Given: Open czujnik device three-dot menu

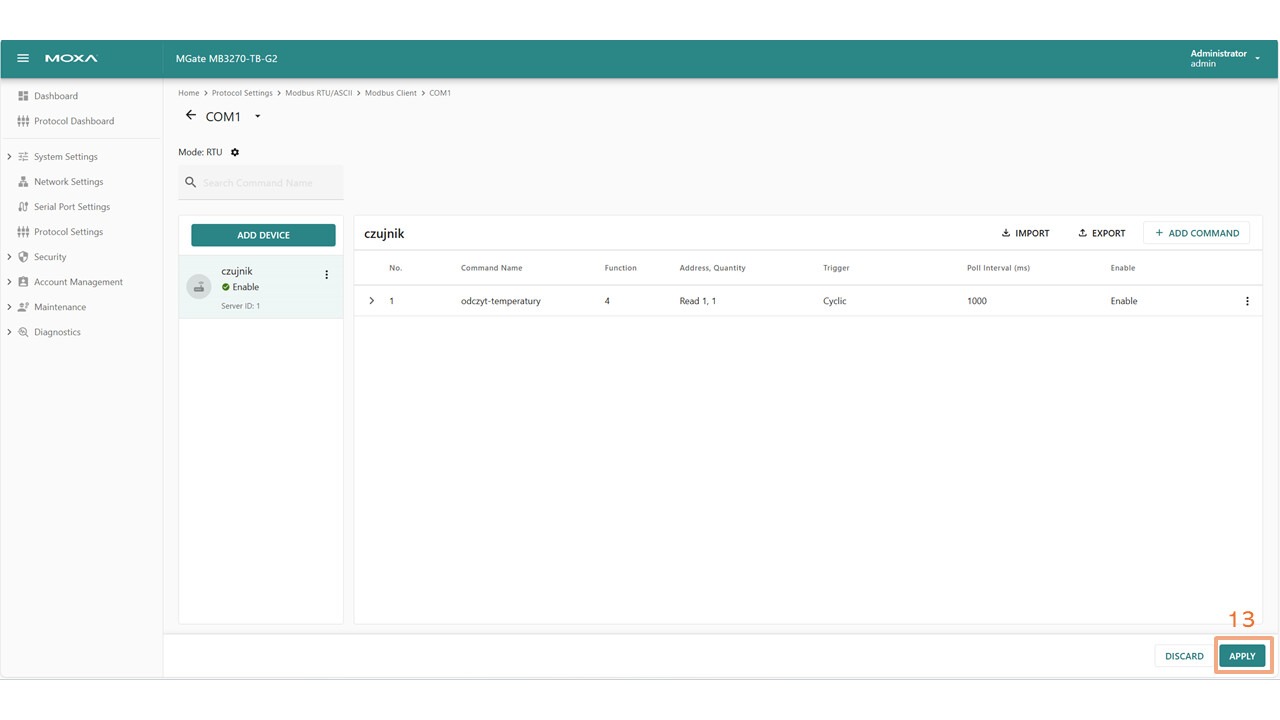Looking at the screenshot, I should point(326,275).
